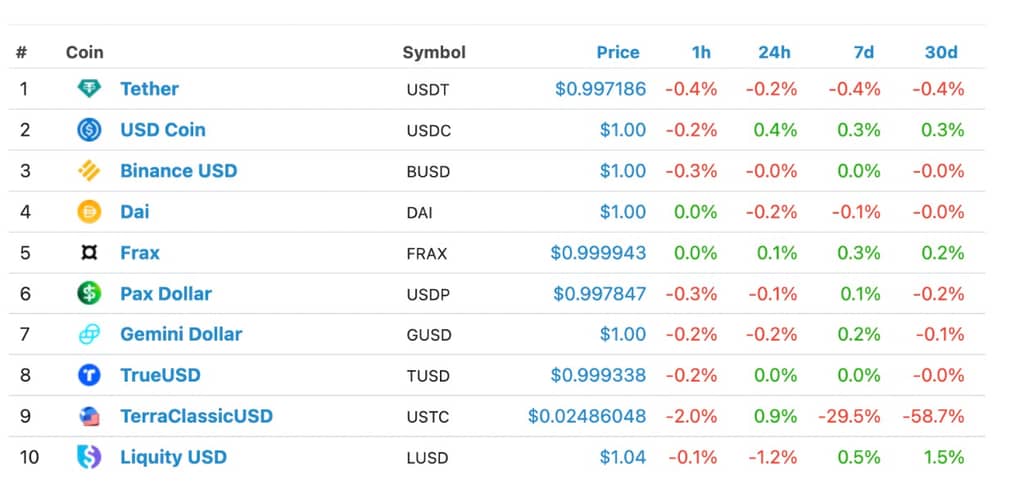Screen dimensions: 1024x488
Task: Open the Liquity USD name link
Action: point(174,457)
